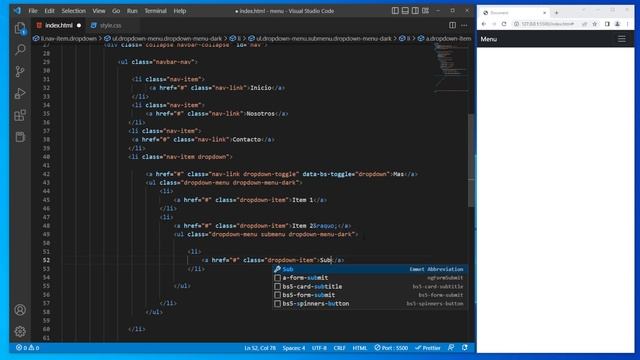Select the Sub Emmet Abbreviation suggestion
The height and width of the screenshot is (360, 640).
(x=370, y=269)
